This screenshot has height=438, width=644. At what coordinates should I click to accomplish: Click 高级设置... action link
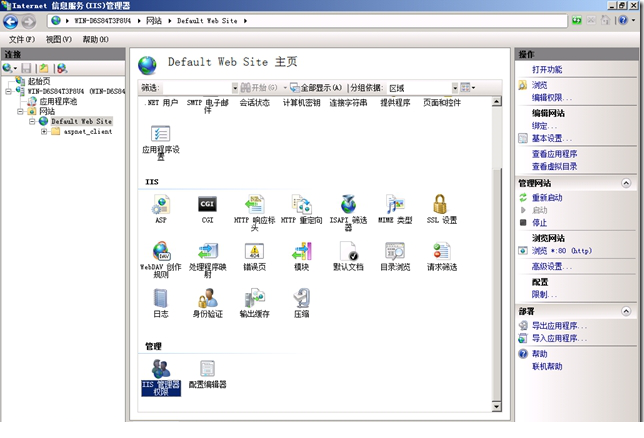point(551,266)
